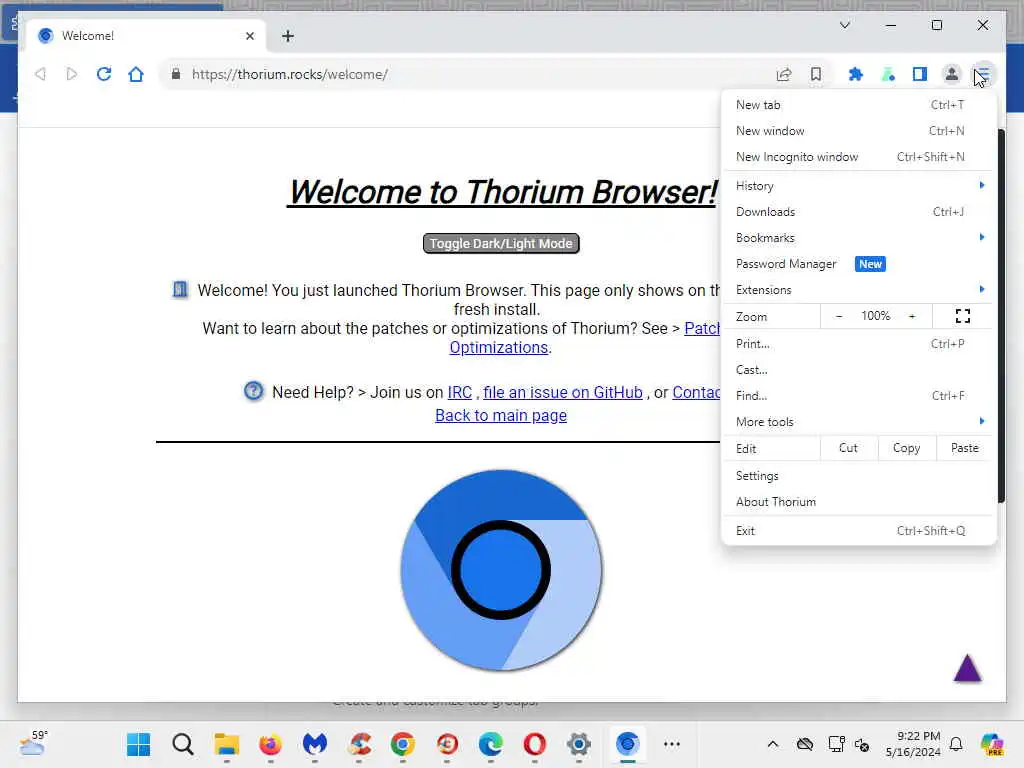Go back with the browser back arrow
Viewport: 1024px width, 768px height.
tap(40, 74)
